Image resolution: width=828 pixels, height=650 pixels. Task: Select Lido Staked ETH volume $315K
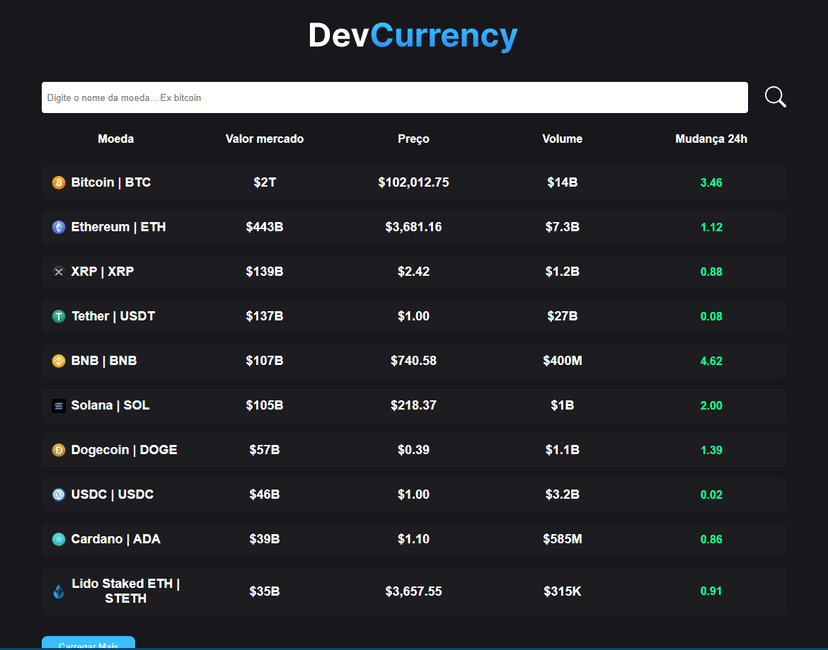click(562, 591)
